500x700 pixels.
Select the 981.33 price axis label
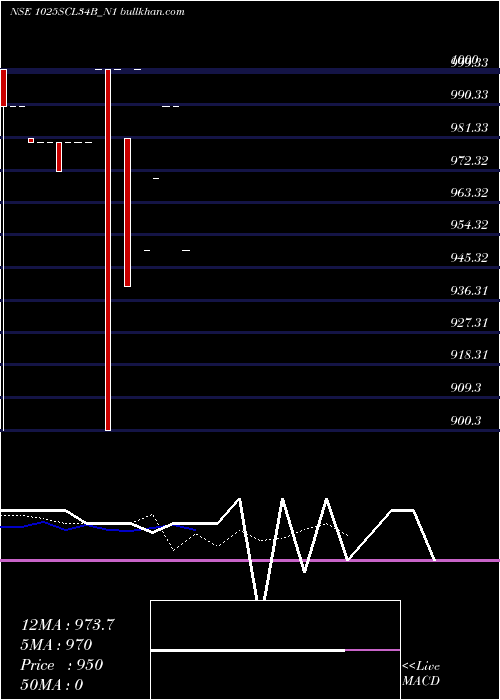469,128
